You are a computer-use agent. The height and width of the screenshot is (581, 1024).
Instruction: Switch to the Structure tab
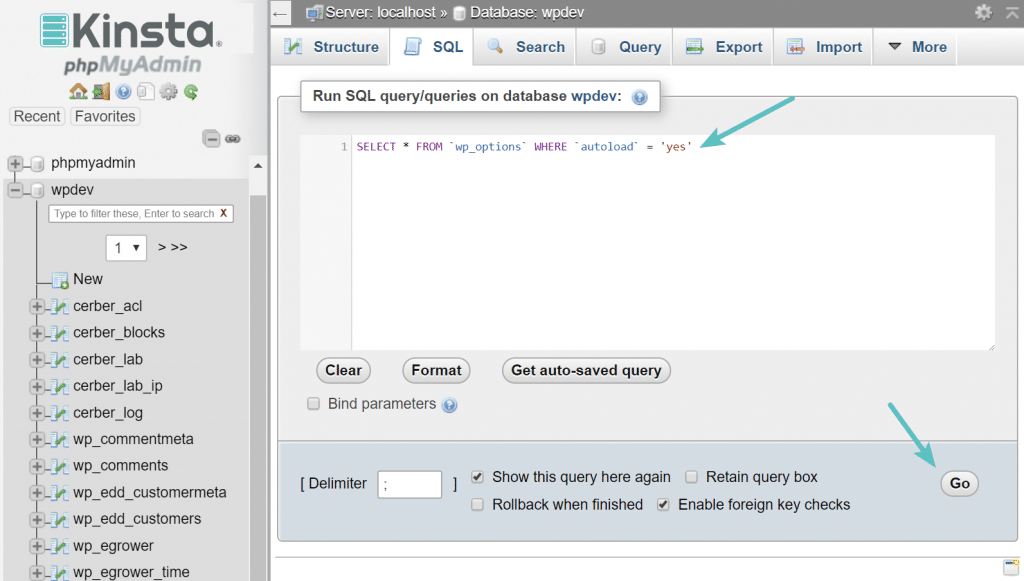332,47
